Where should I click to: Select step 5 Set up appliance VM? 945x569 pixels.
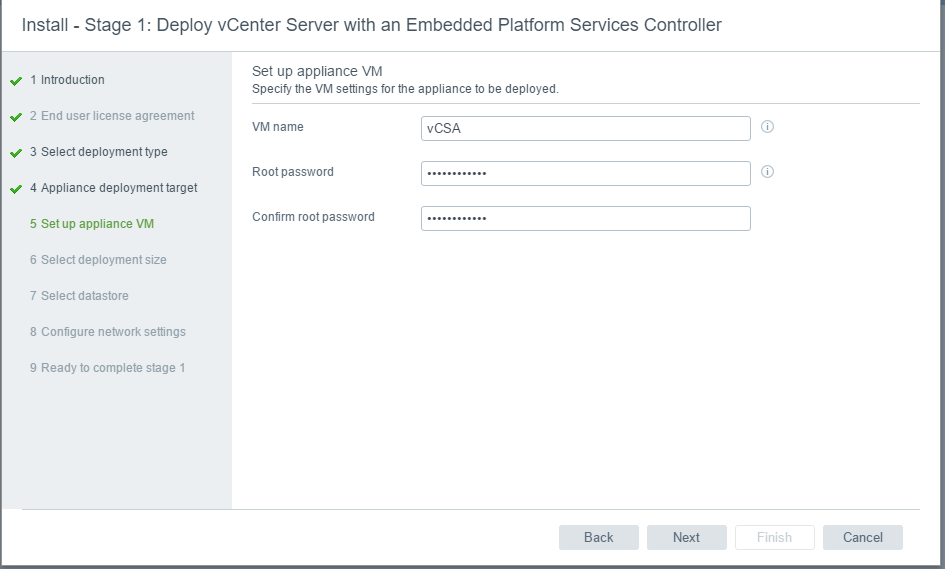click(92, 224)
